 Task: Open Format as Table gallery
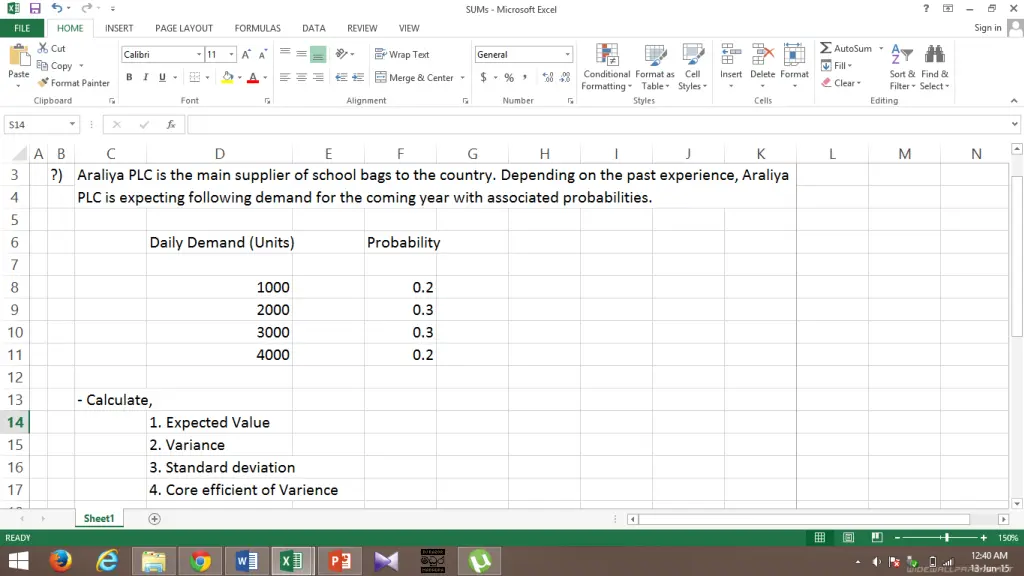[x=655, y=67]
